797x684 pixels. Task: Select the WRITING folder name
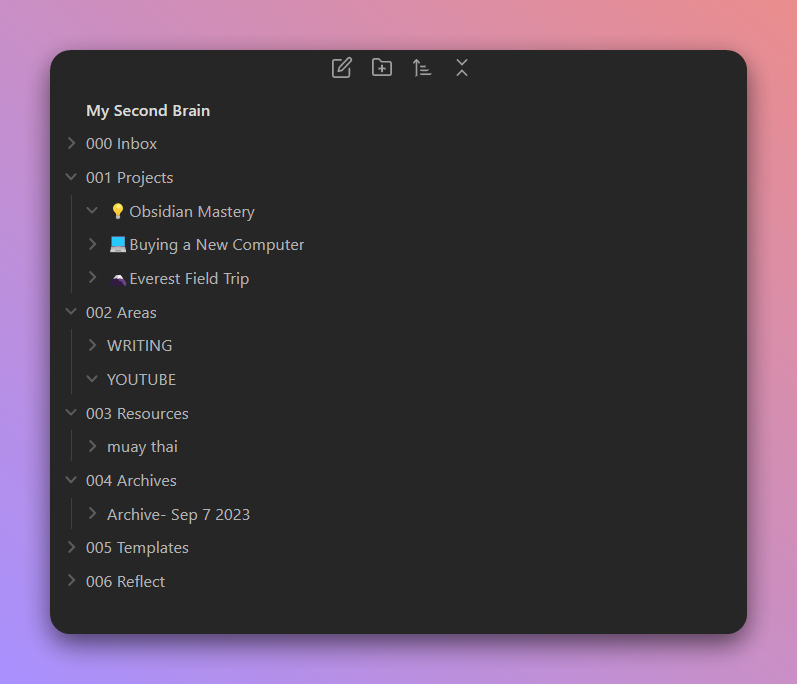(139, 346)
